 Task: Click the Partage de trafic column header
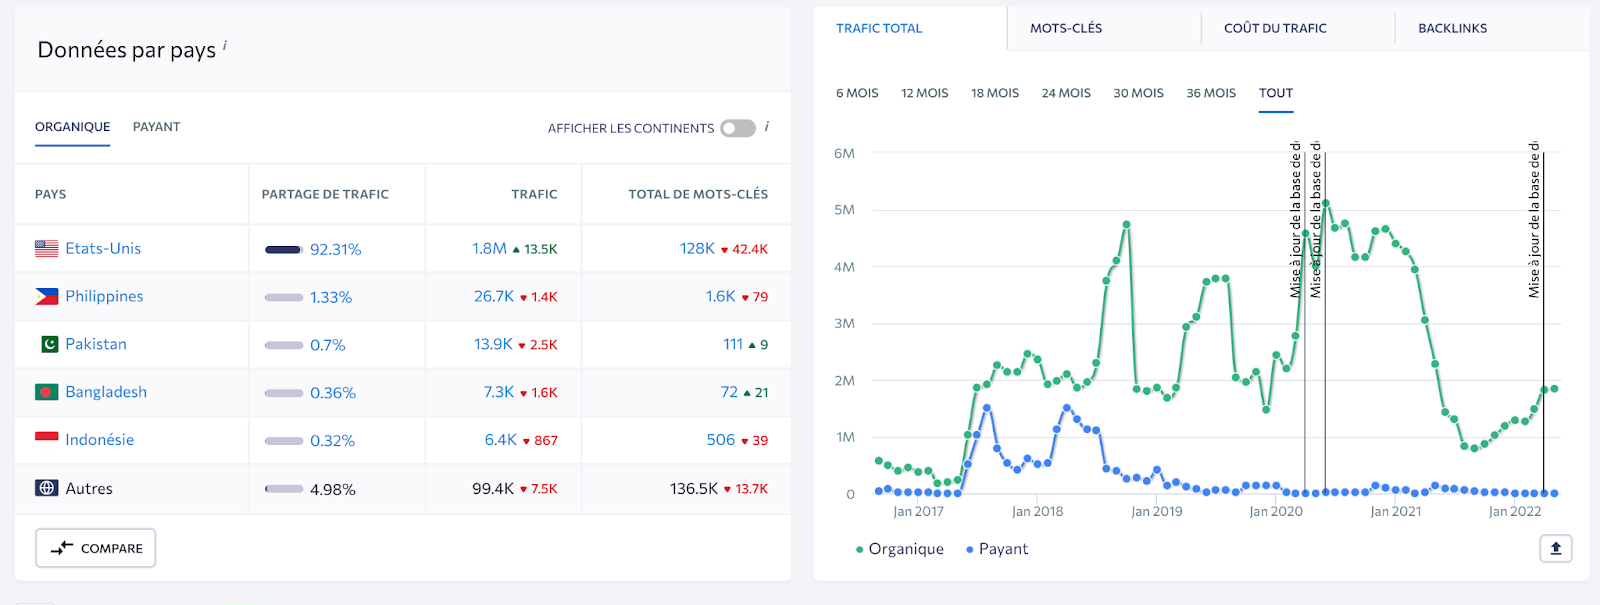(x=325, y=194)
